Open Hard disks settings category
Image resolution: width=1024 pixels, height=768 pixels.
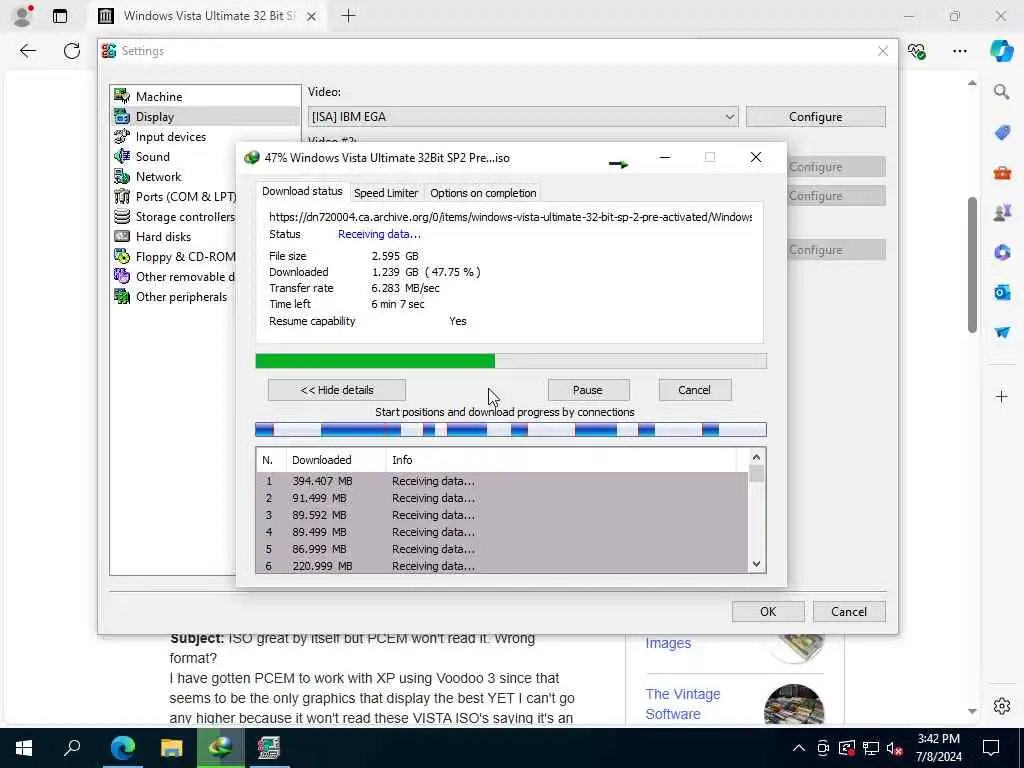click(174, 236)
